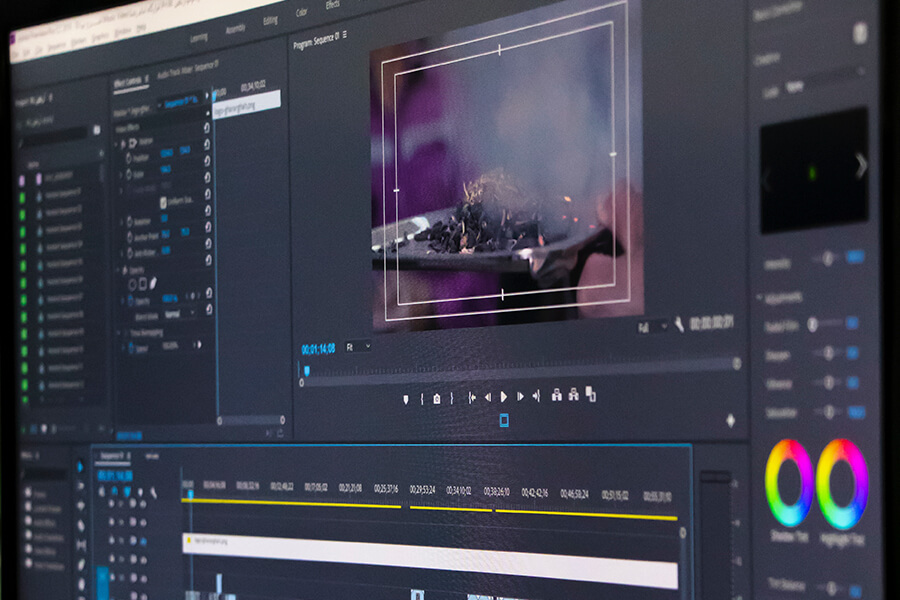Expand the Scale property triangle
Viewport: 900px width, 600px height.
coord(121,175)
